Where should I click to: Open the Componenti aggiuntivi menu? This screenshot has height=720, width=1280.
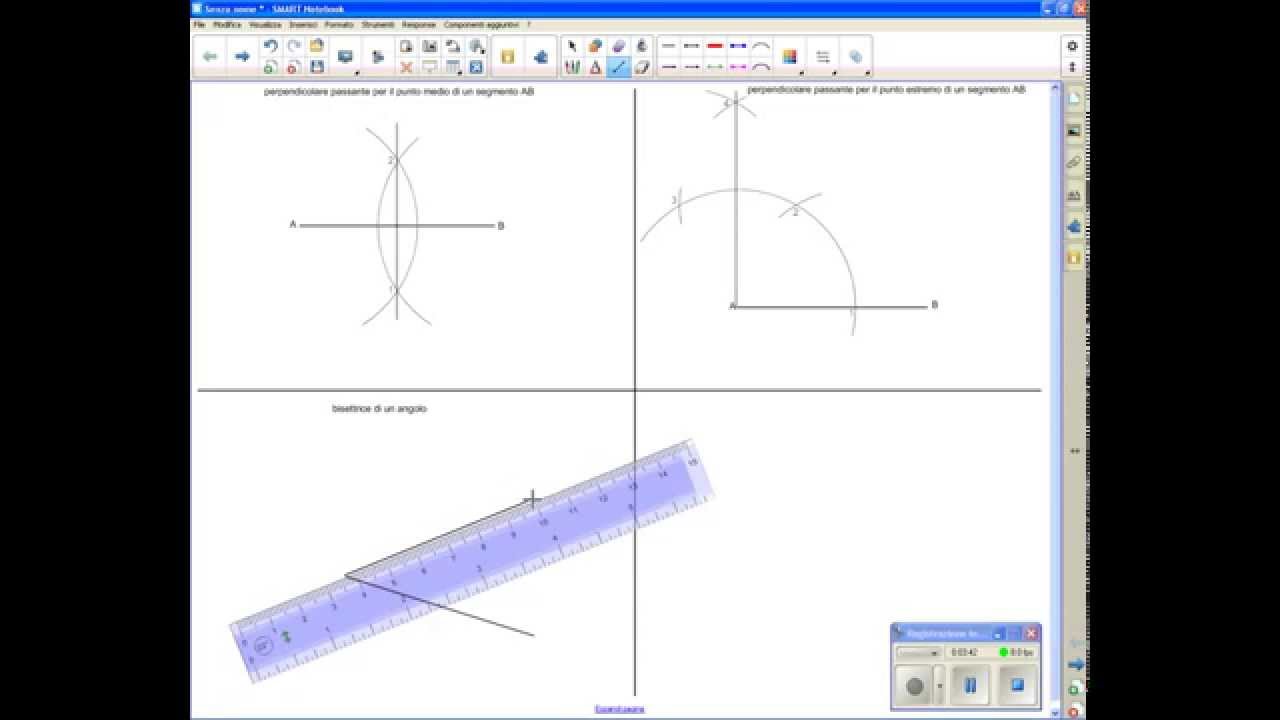tap(482, 24)
